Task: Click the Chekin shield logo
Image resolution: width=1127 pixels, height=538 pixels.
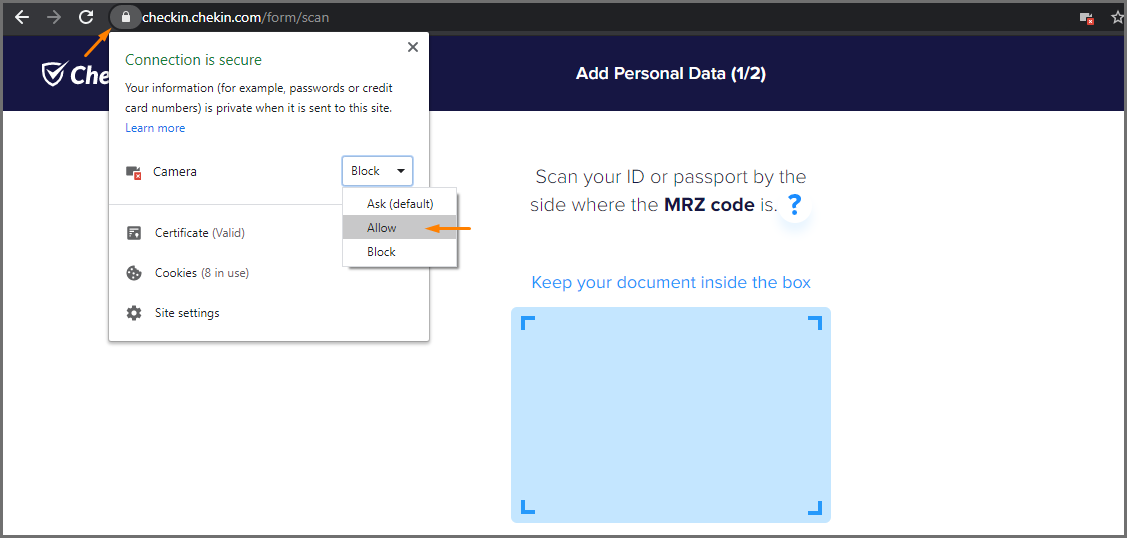Action: 54,73
